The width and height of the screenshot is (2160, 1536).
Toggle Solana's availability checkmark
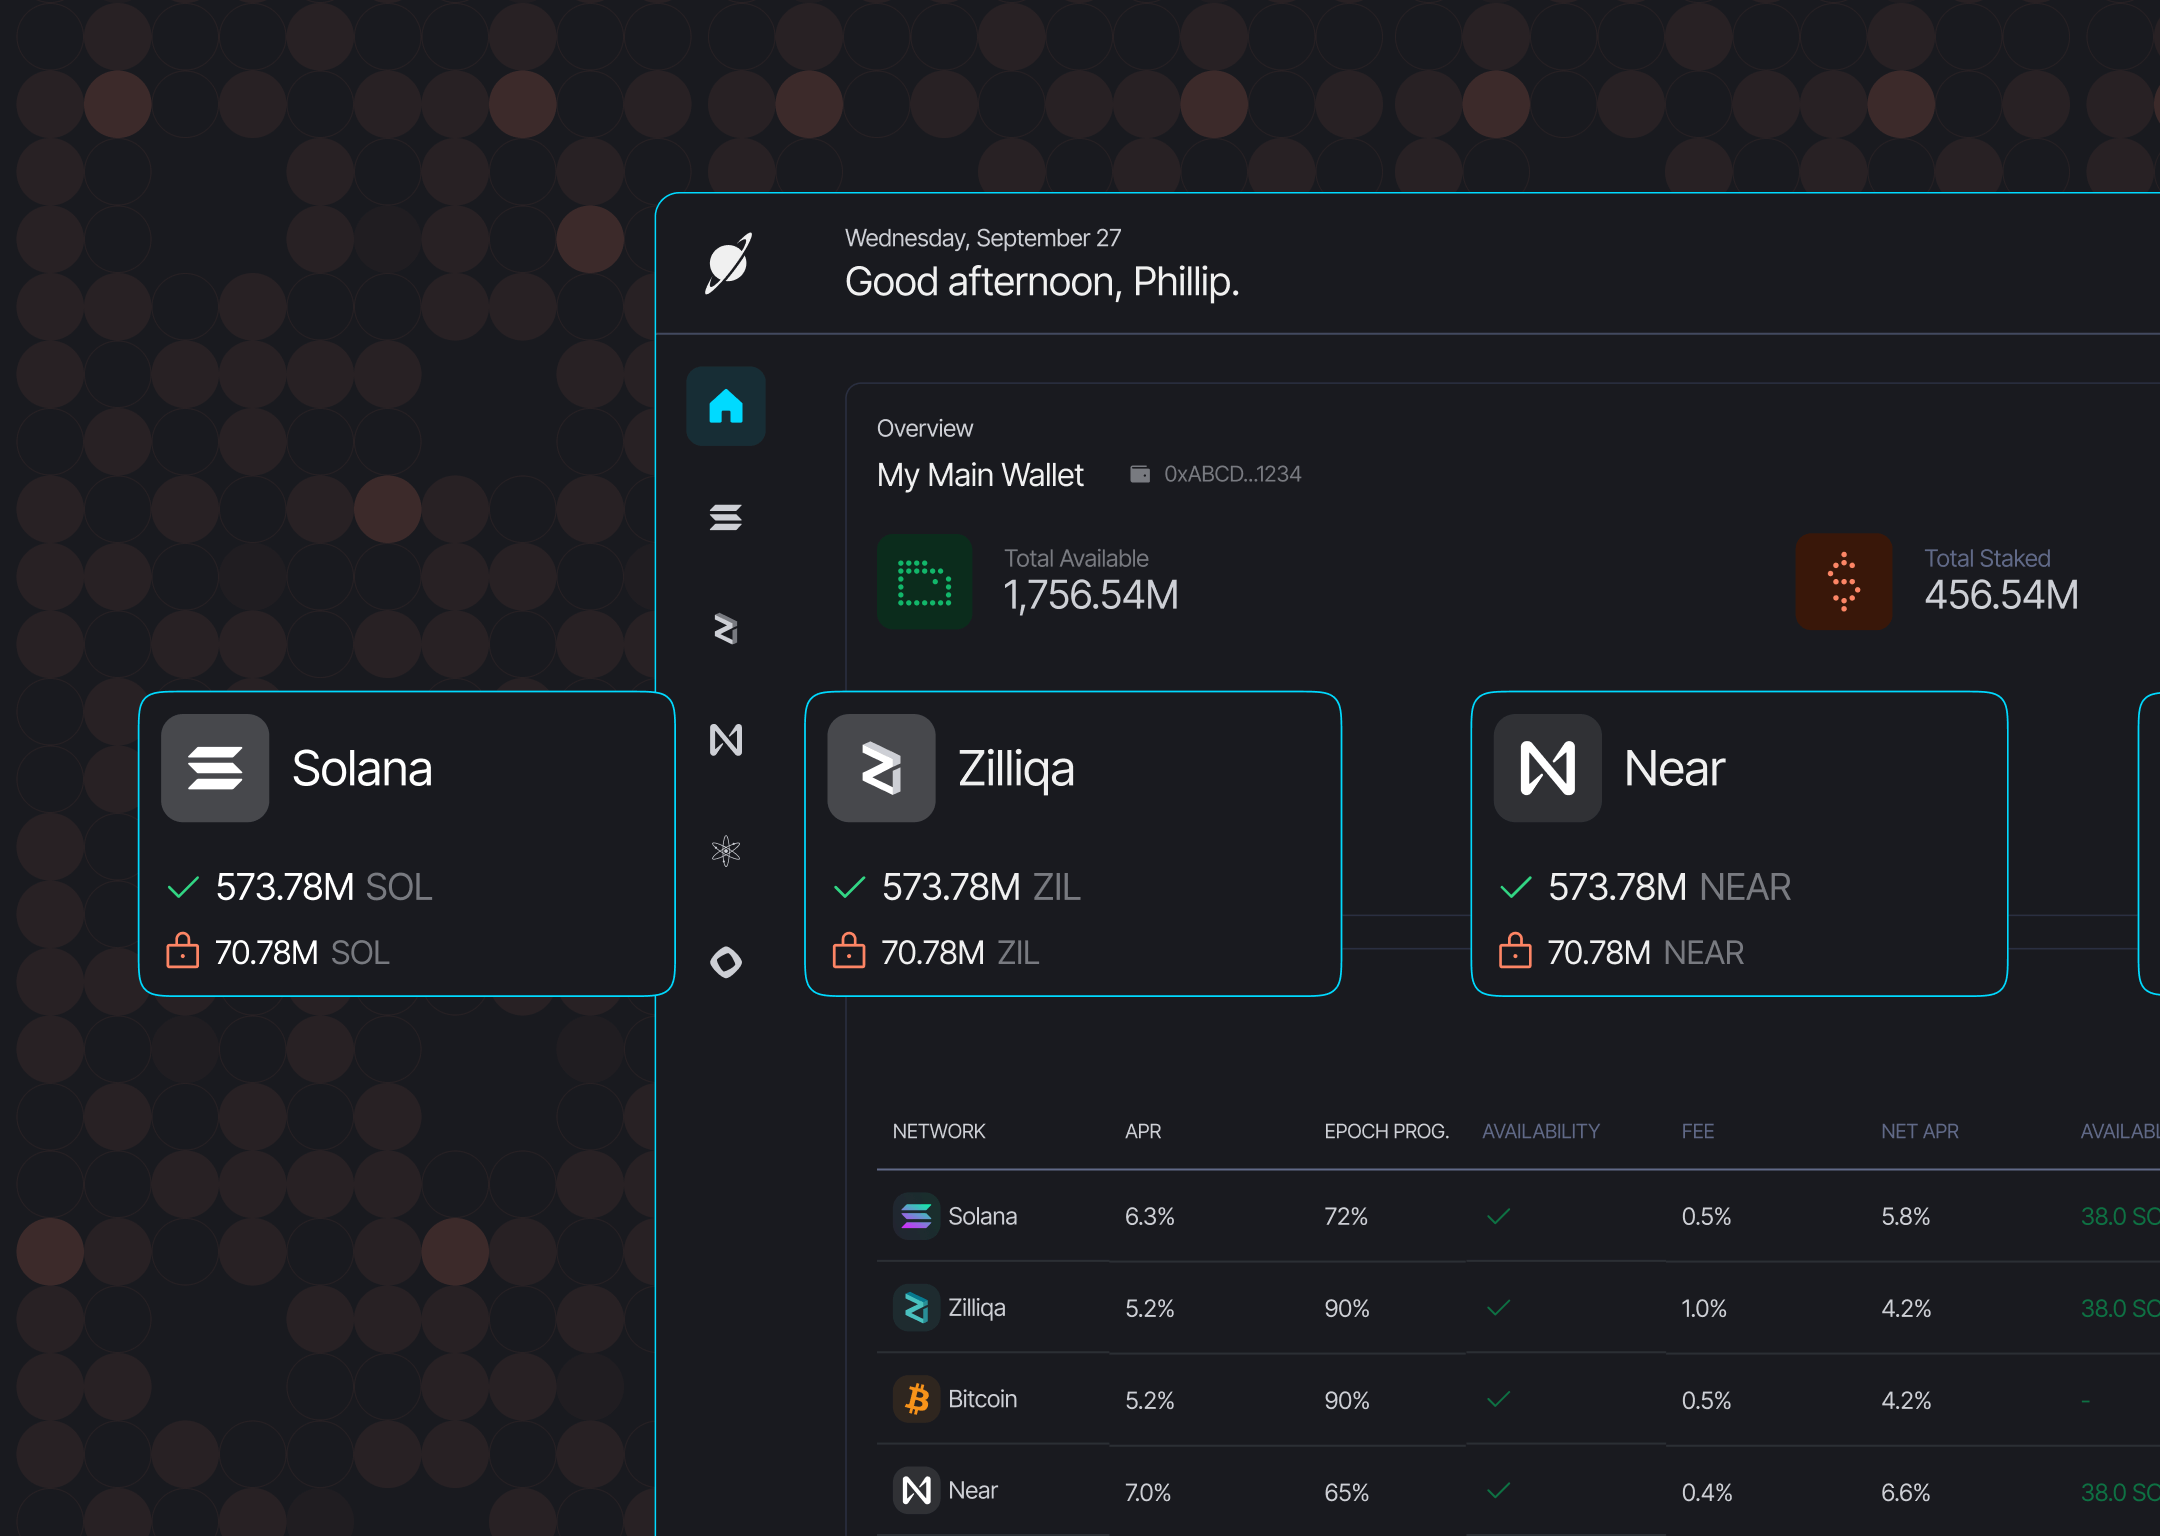[x=1497, y=1216]
